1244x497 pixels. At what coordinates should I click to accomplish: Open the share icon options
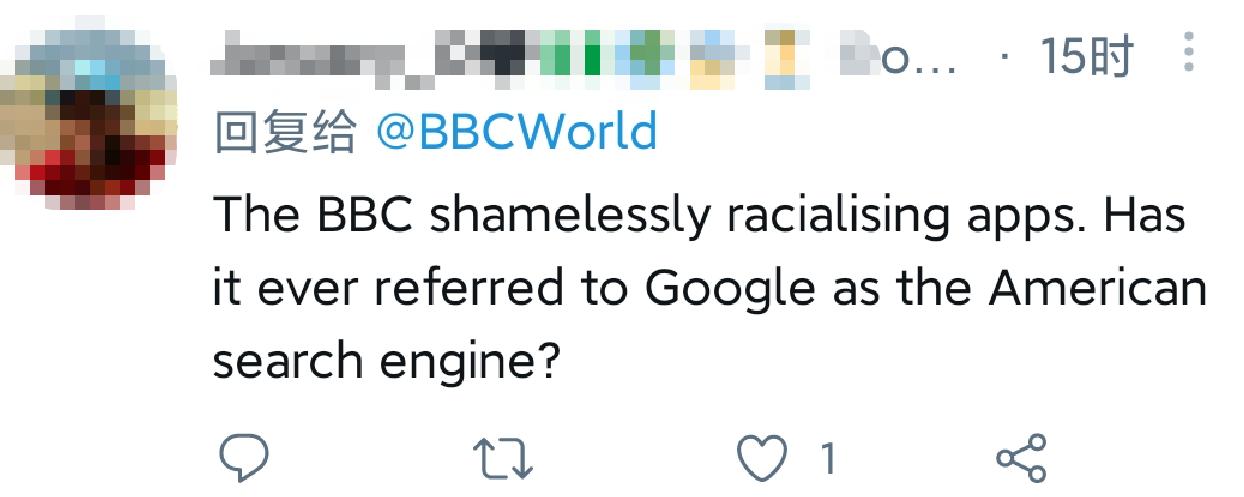pyautogui.click(x=1021, y=458)
